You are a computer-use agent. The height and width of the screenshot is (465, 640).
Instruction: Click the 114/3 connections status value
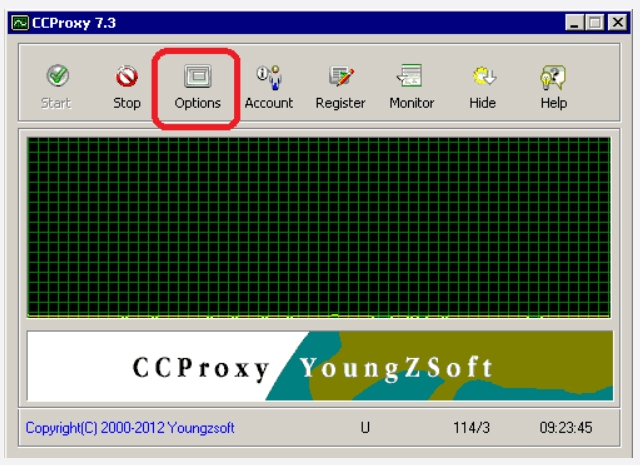tap(471, 428)
